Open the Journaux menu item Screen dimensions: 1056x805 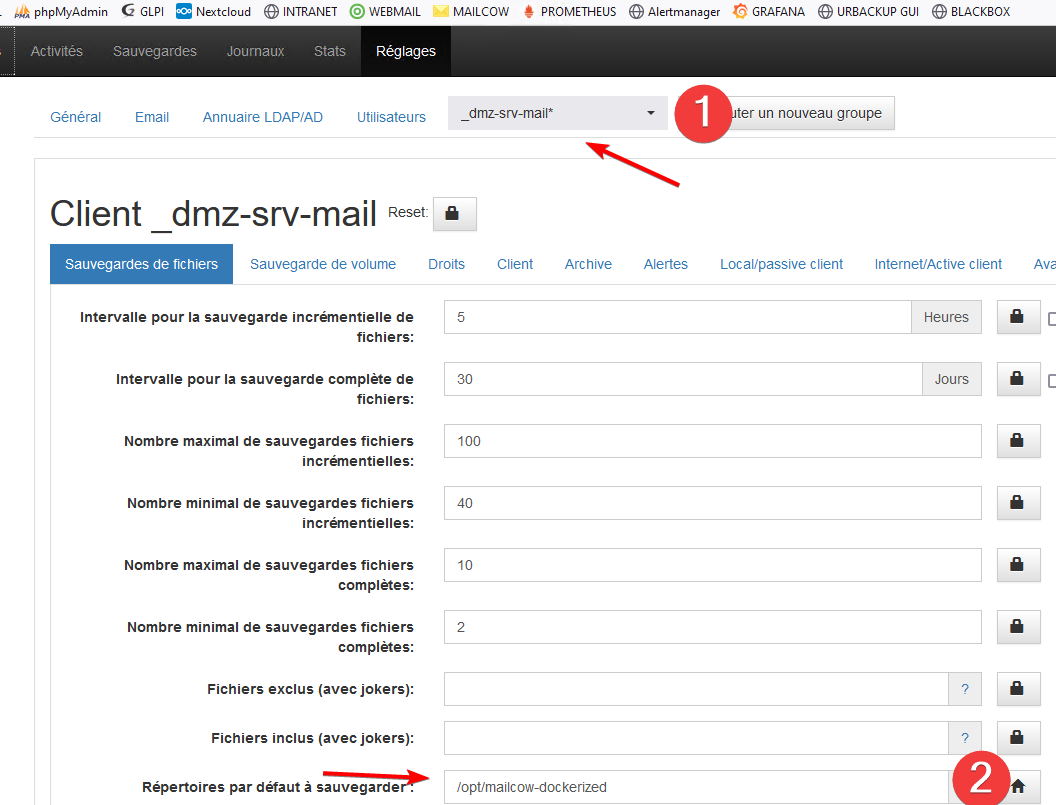coord(255,51)
